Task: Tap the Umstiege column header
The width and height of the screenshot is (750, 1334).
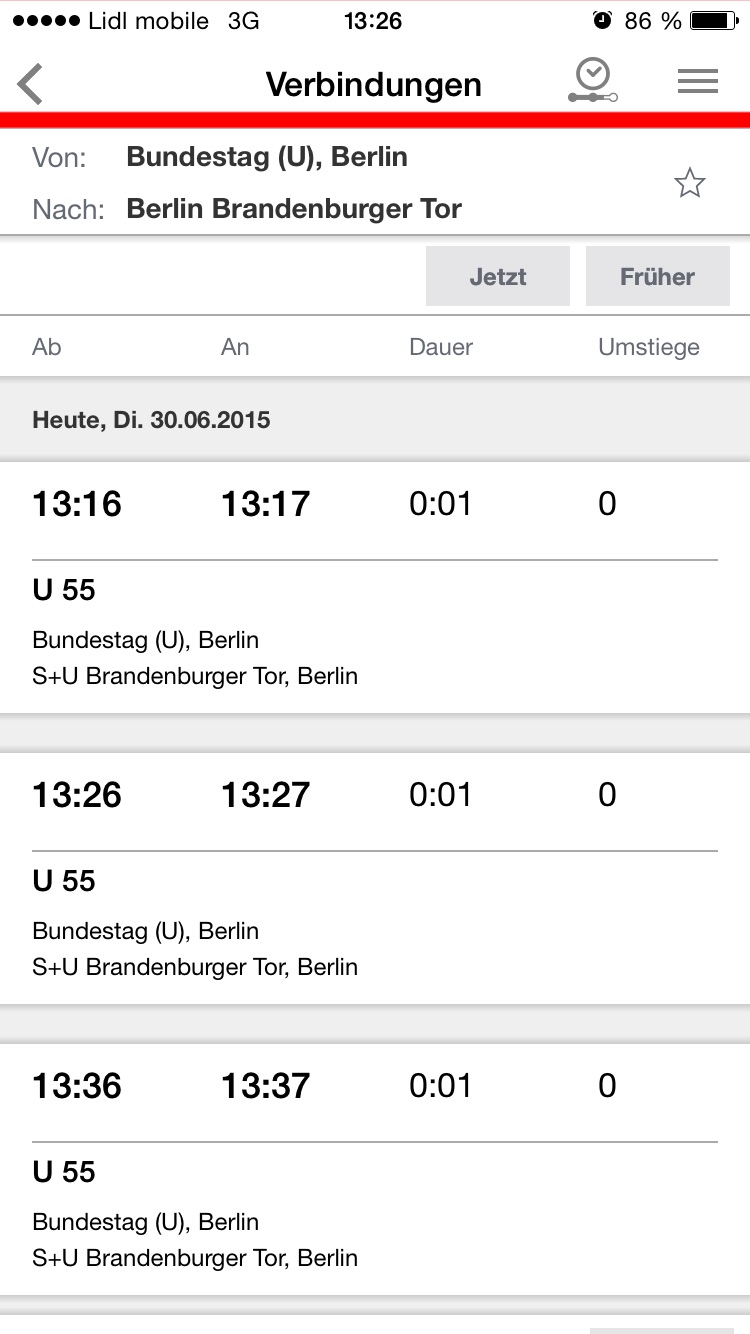Action: 648,347
